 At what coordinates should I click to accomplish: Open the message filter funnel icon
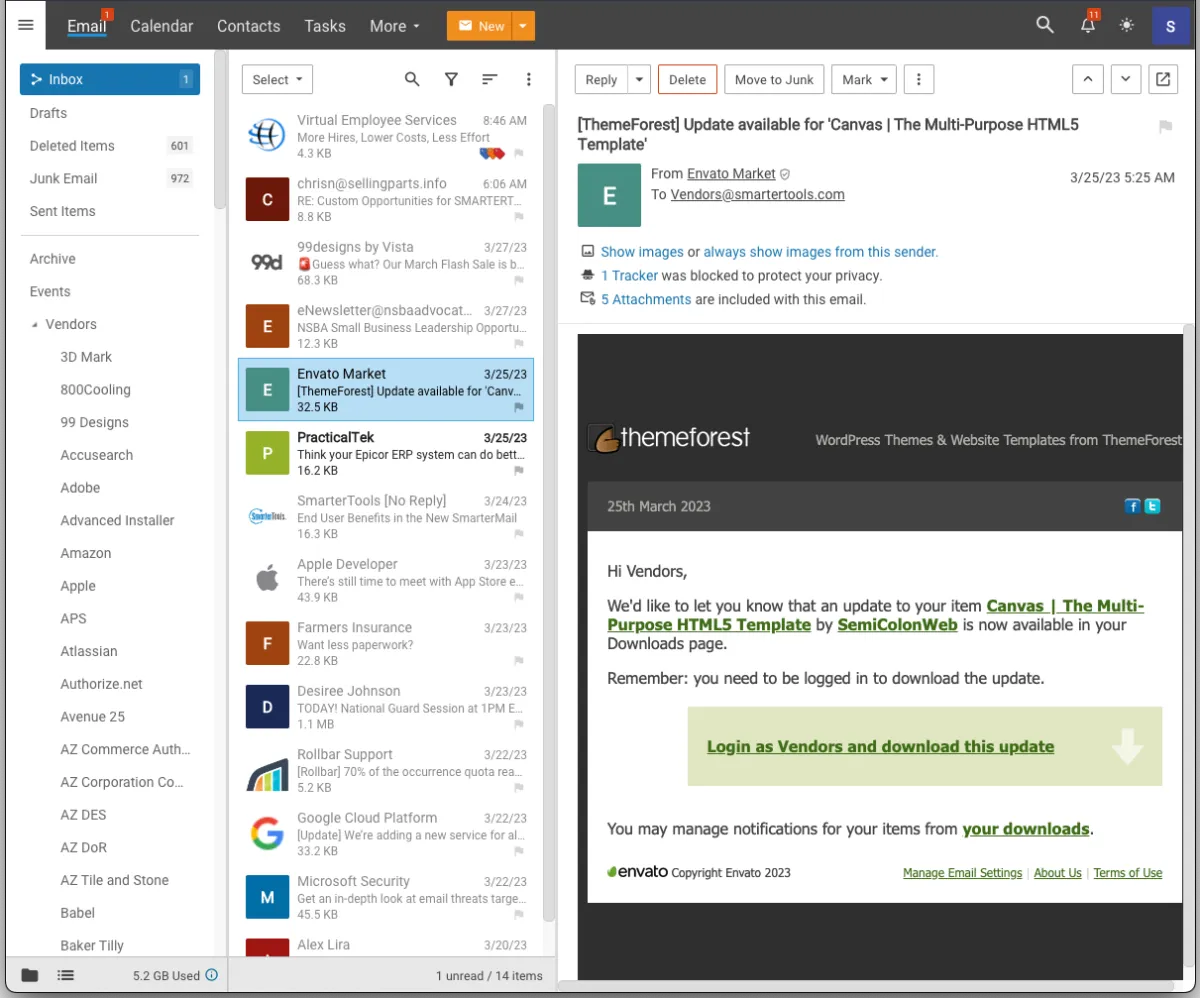point(451,80)
